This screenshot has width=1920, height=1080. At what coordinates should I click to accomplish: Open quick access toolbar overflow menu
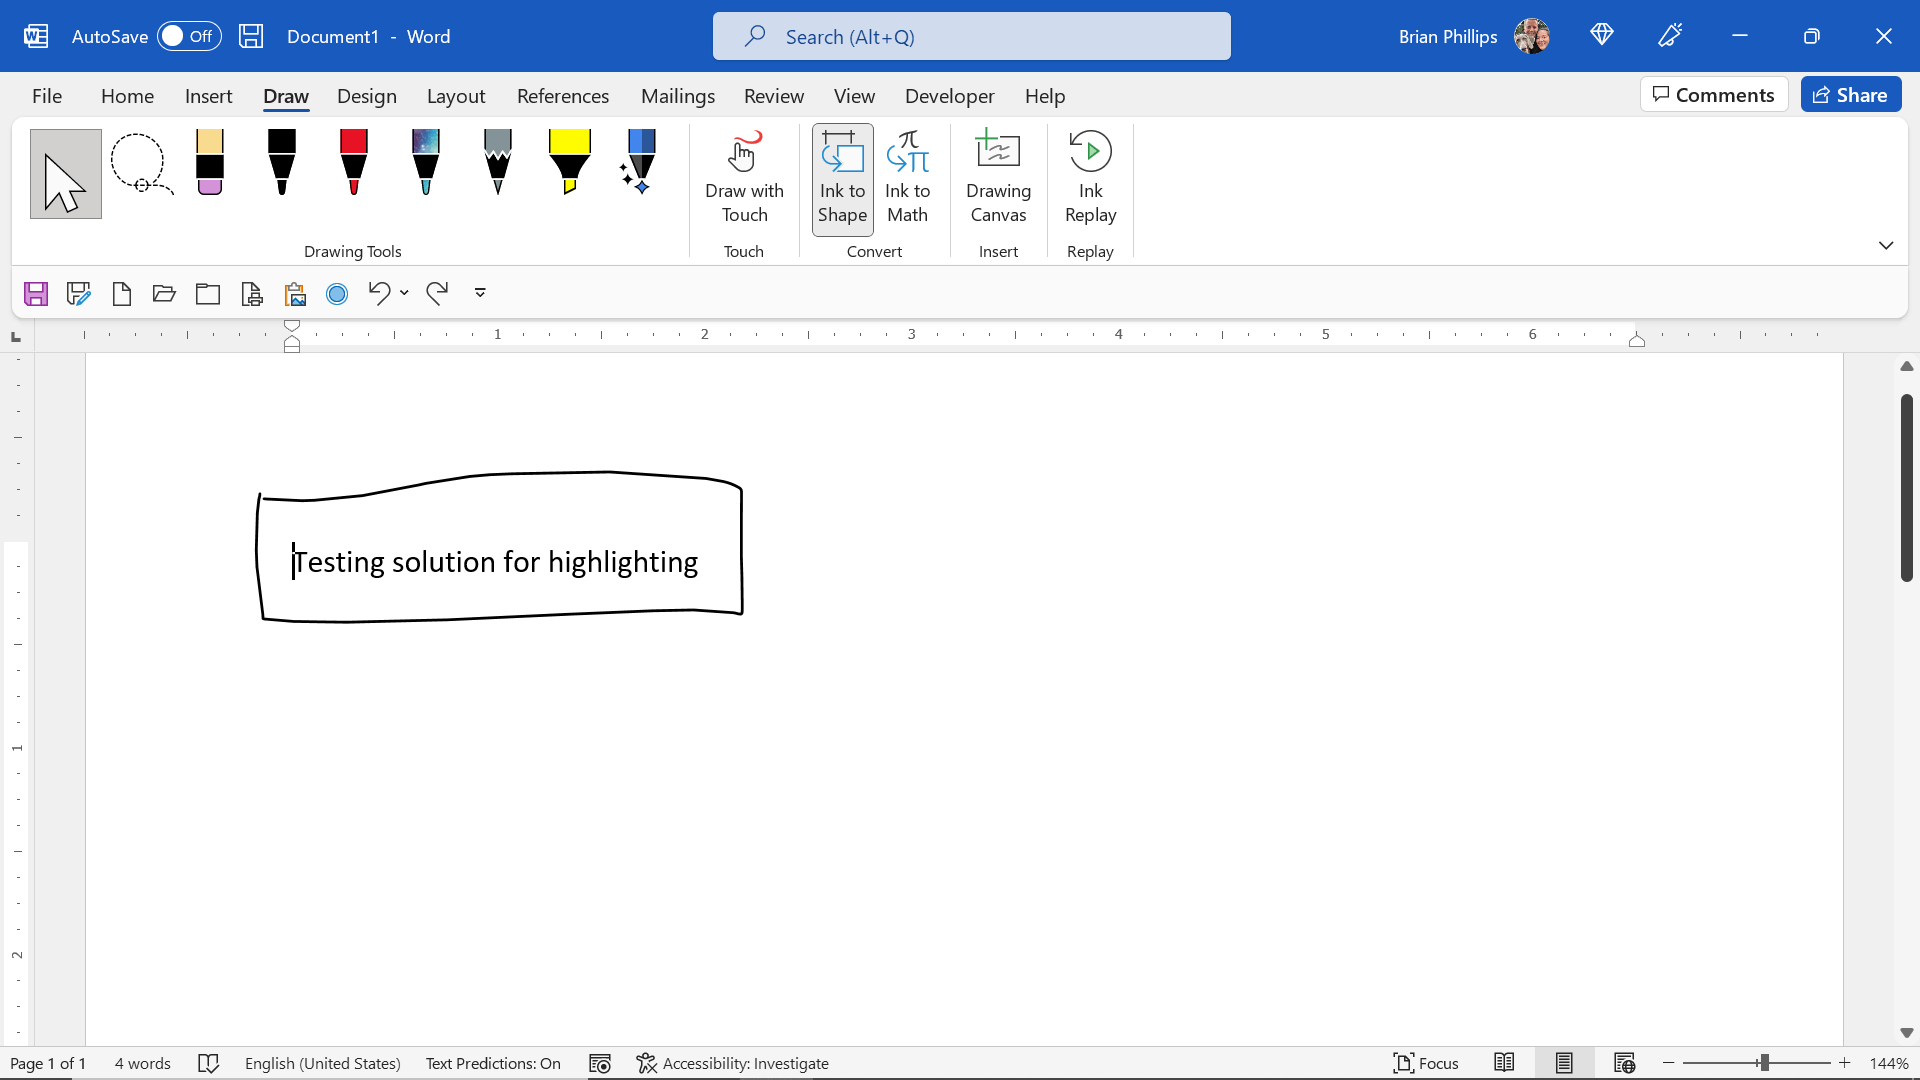click(480, 293)
